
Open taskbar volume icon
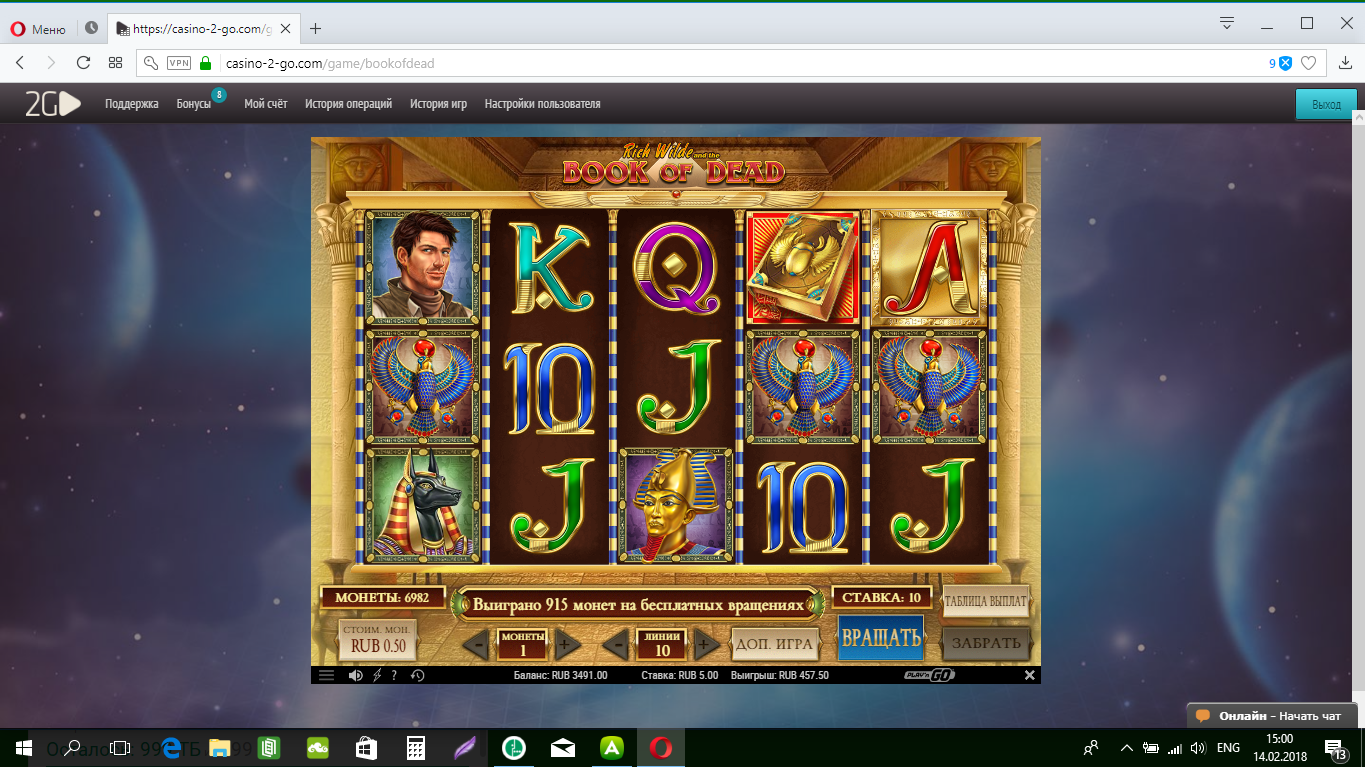pos(1198,747)
